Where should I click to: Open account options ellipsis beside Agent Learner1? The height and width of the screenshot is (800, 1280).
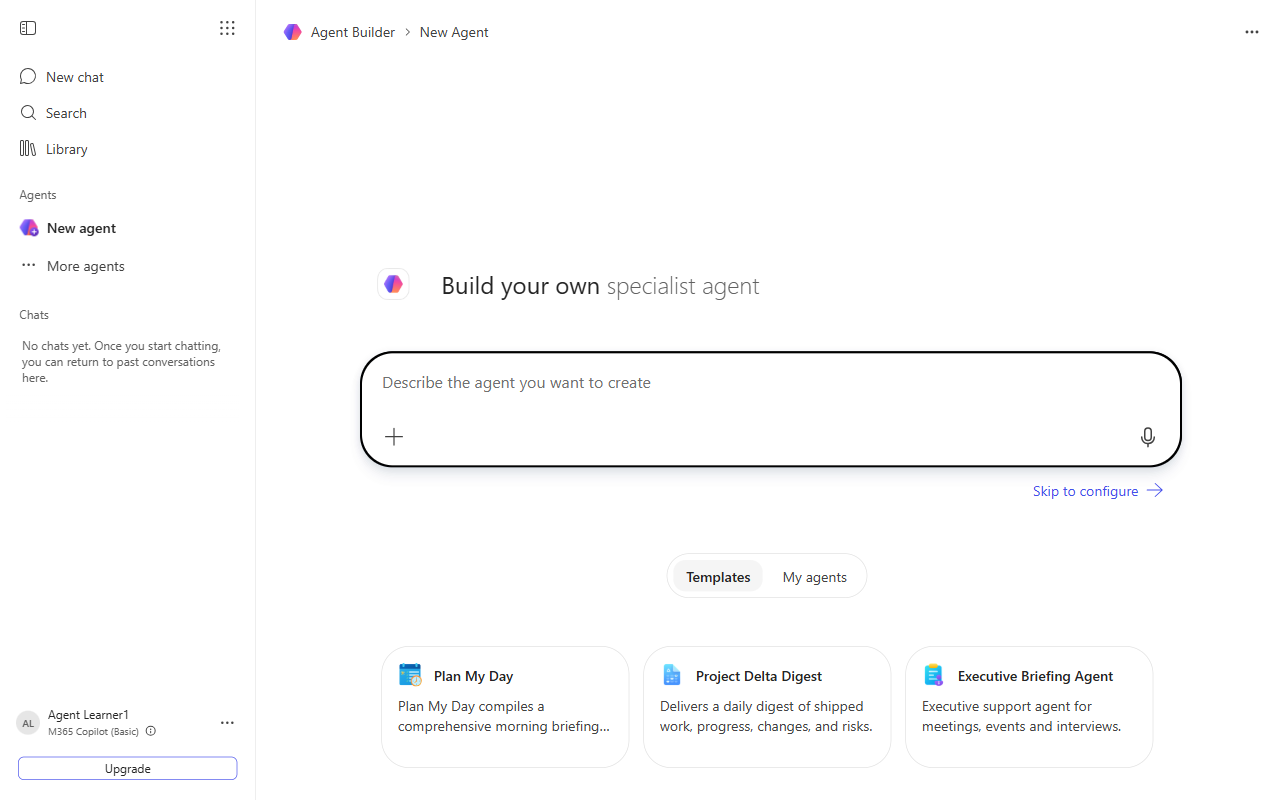[x=227, y=723]
